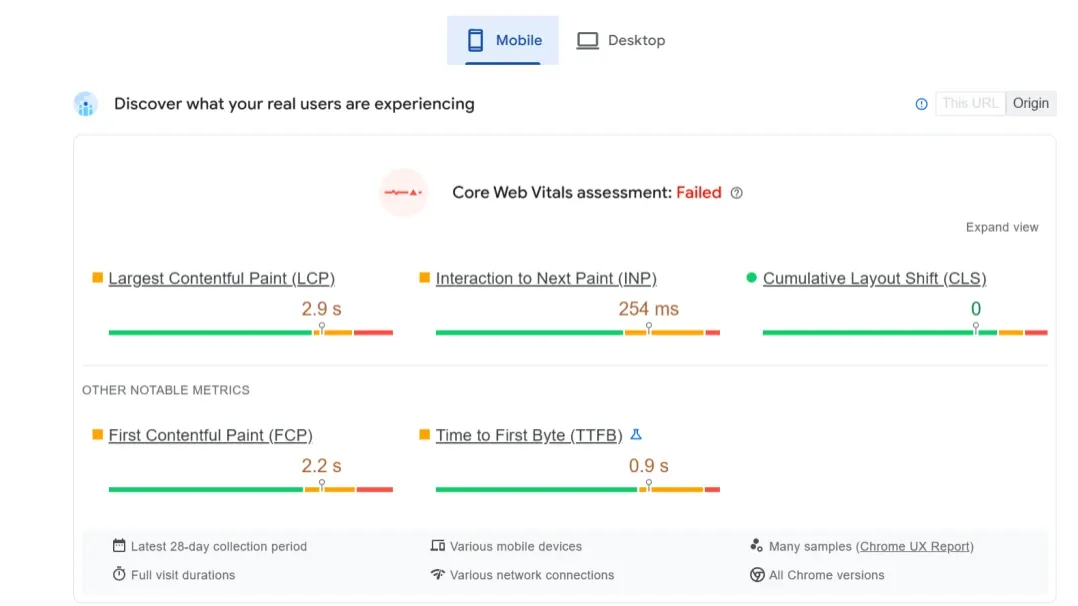Open the Cumulative Layout Shift (CLS) link
1078x606 pixels.
[x=874, y=279]
